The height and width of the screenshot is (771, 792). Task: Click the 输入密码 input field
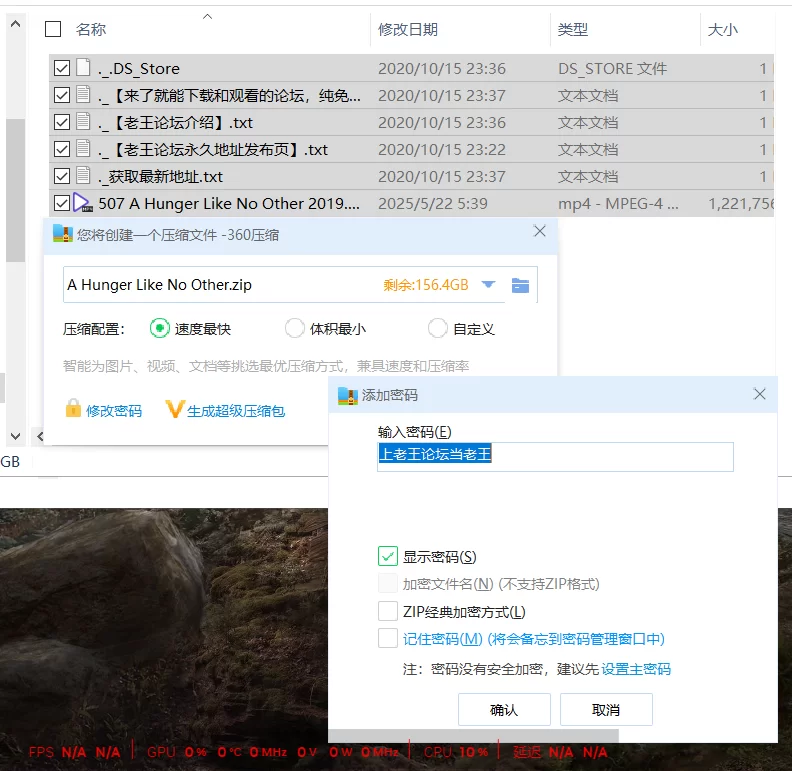[x=555, y=457]
